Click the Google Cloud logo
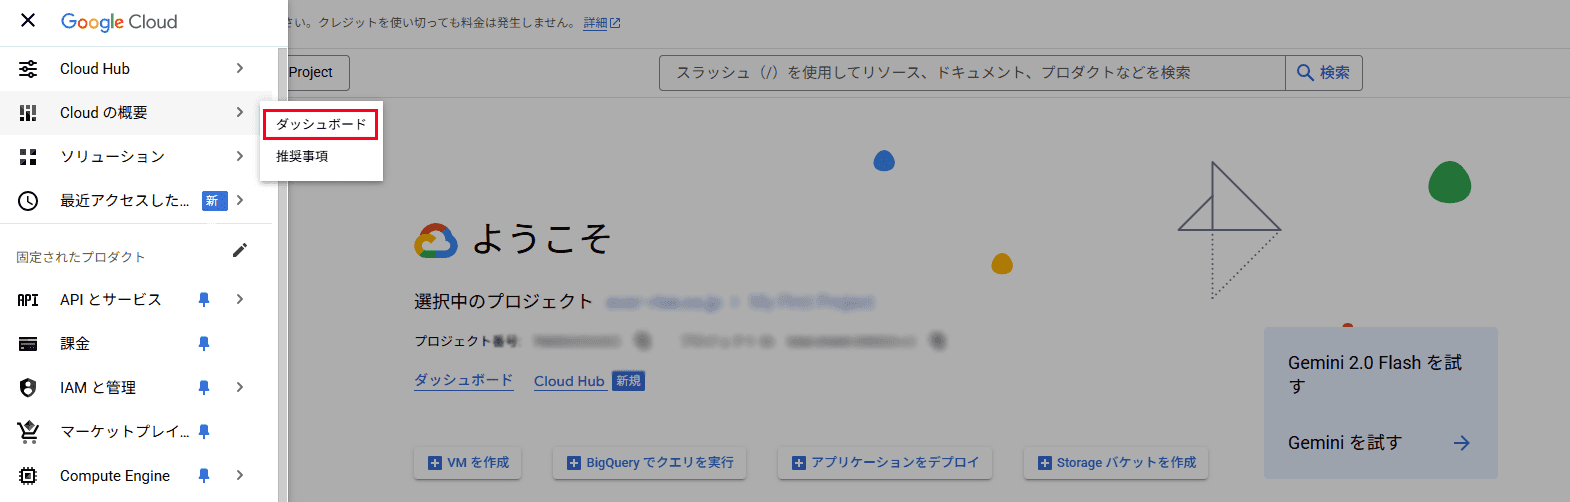The width and height of the screenshot is (1570, 502). 119,22
